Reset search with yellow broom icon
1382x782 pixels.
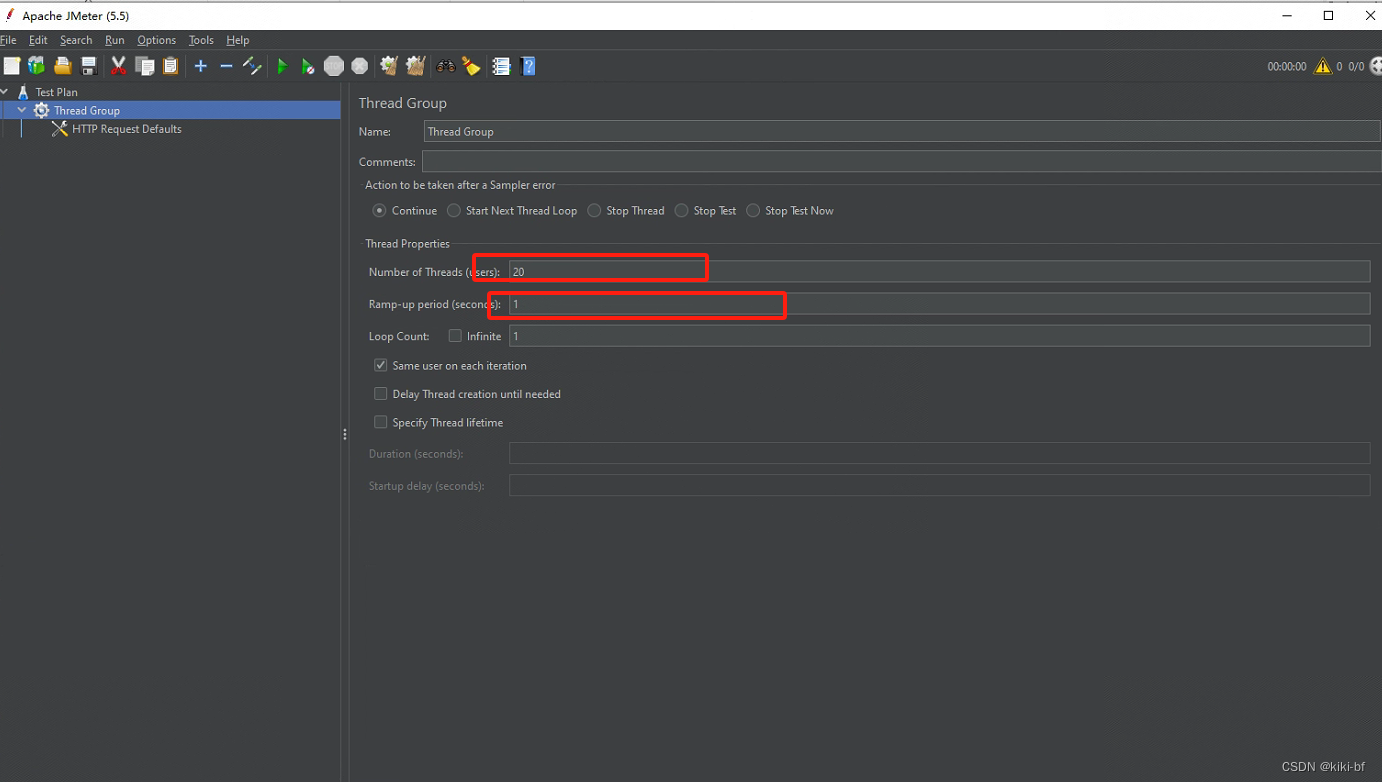coord(471,66)
